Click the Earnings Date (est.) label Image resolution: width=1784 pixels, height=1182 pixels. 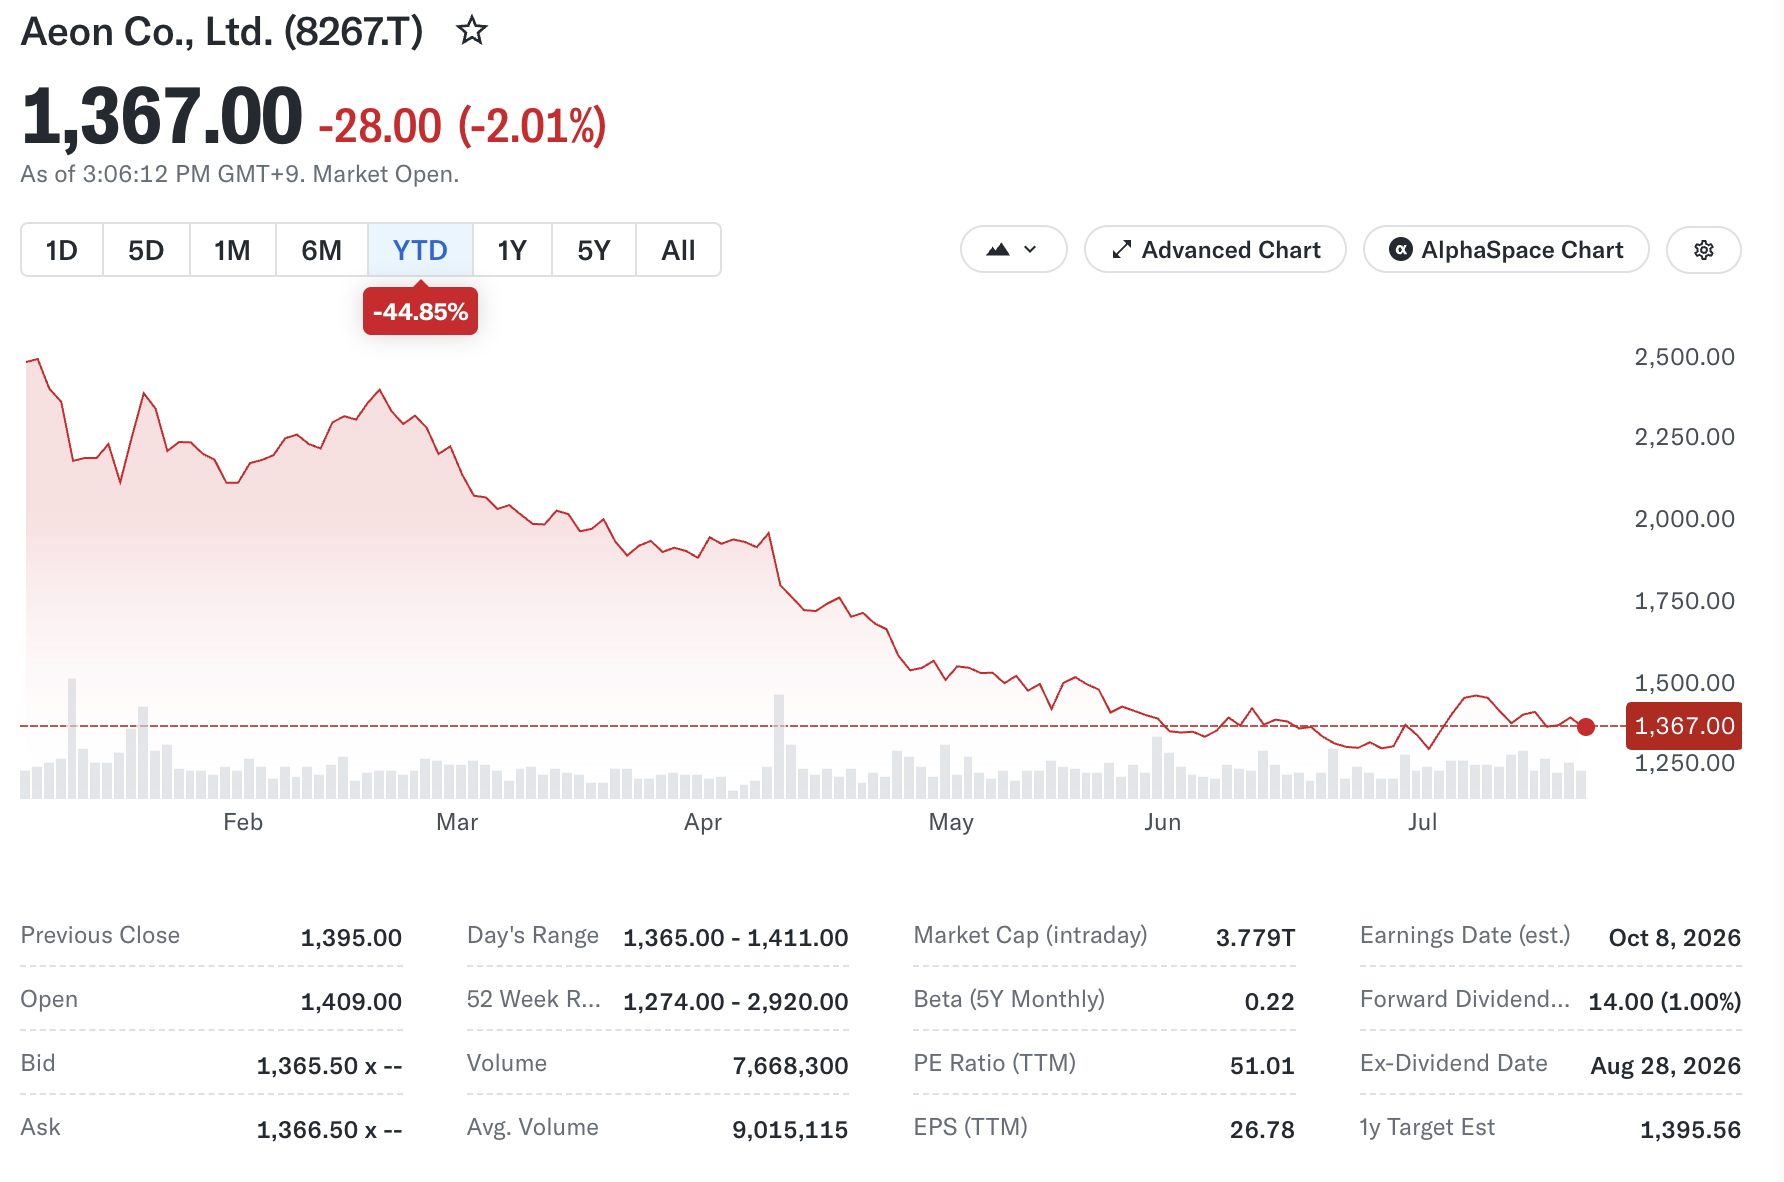[1465, 935]
